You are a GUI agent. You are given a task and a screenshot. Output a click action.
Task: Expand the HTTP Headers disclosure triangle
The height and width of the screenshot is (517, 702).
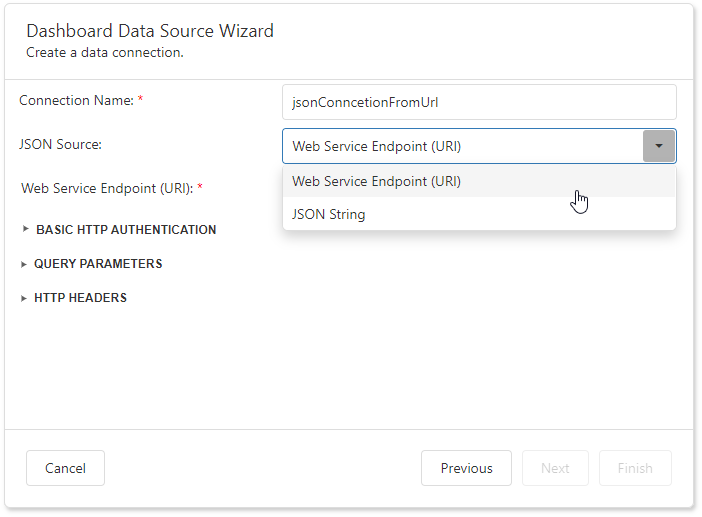pyautogui.click(x=25, y=298)
